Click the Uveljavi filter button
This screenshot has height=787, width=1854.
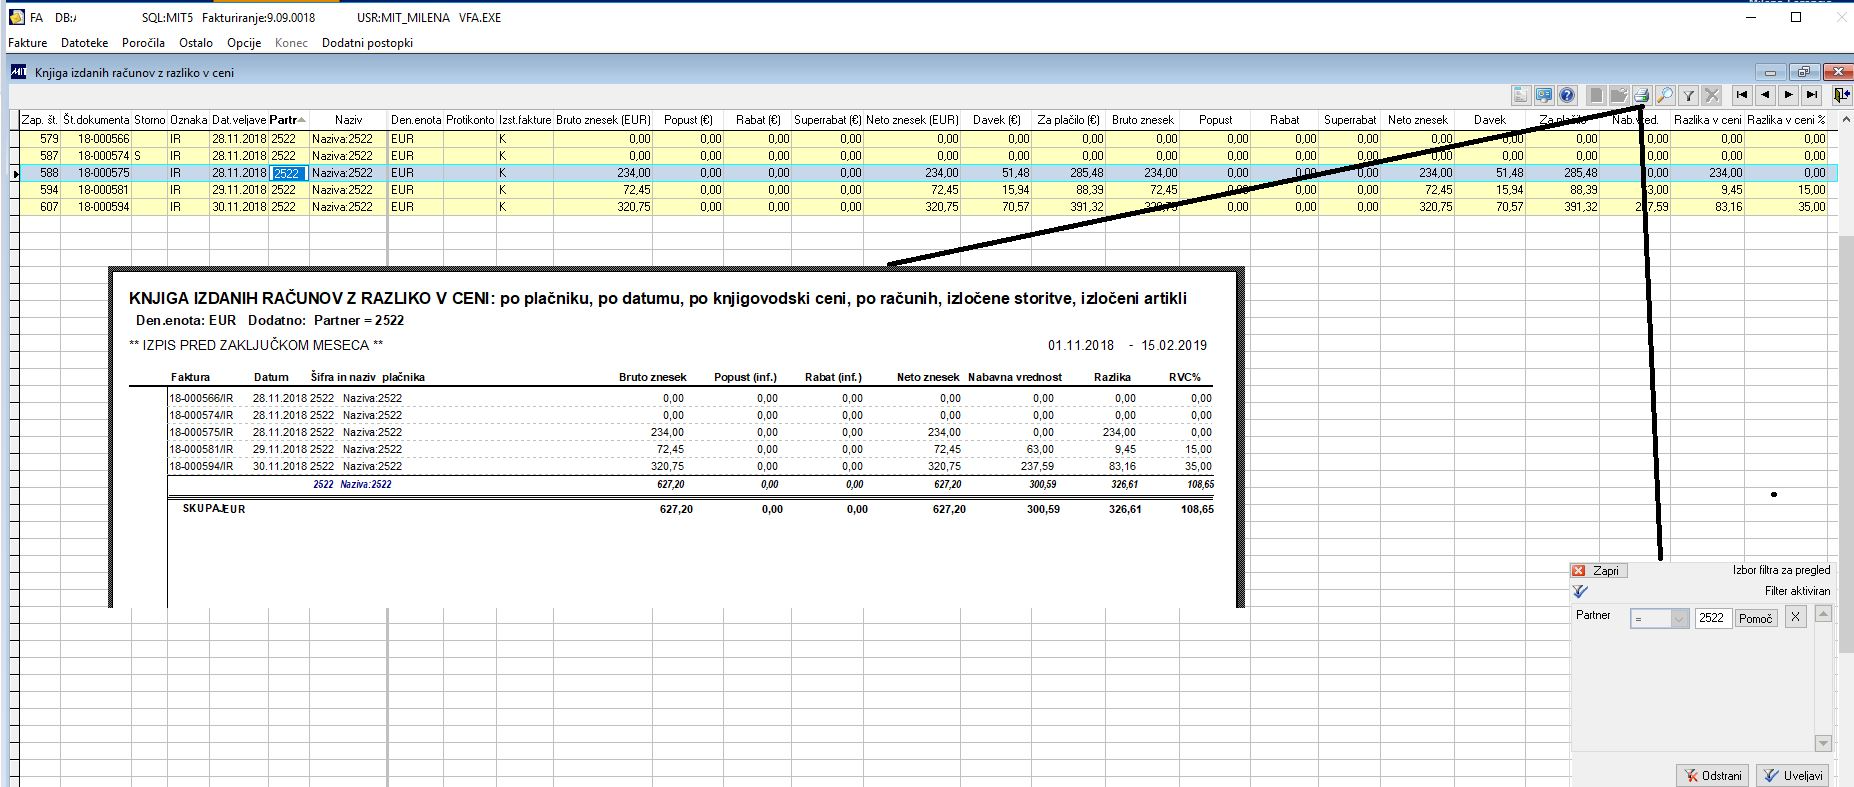click(1794, 776)
